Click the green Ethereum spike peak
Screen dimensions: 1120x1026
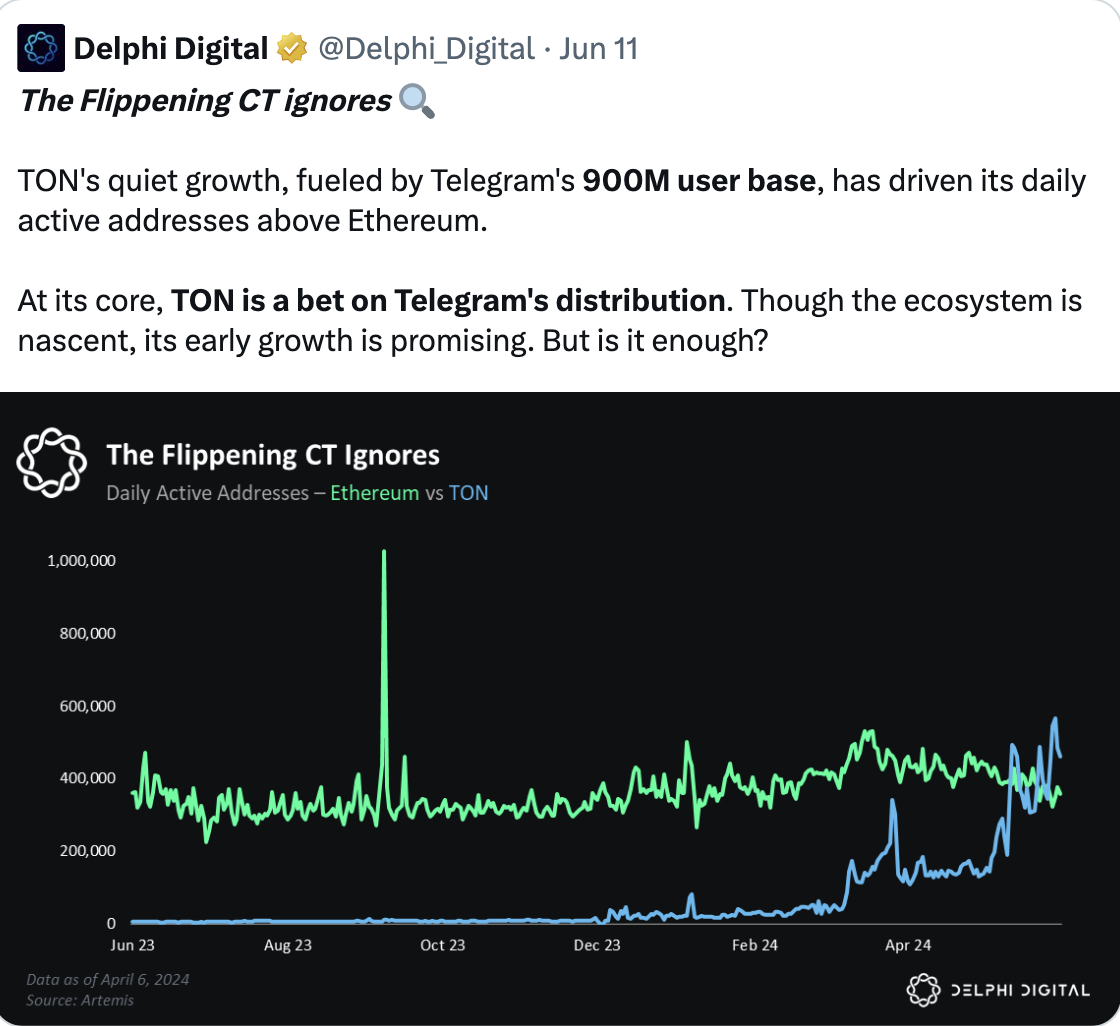[x=384, y=552]
